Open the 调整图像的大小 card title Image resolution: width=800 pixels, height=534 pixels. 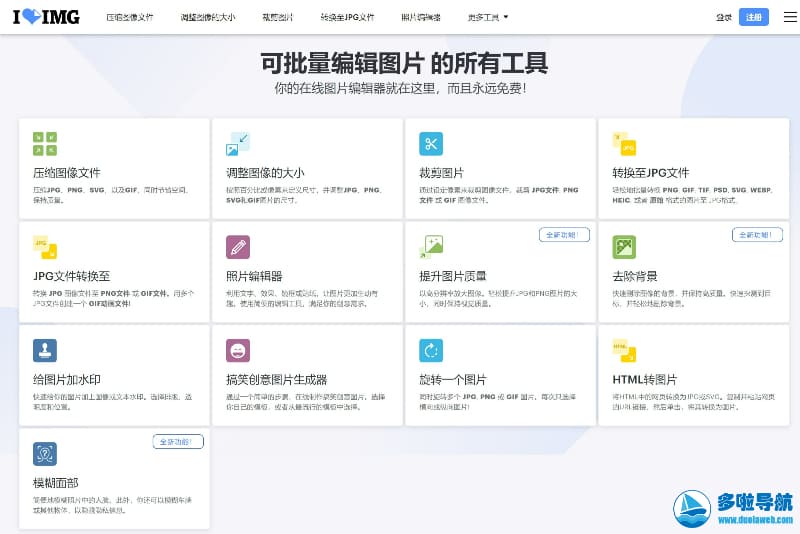265,173
